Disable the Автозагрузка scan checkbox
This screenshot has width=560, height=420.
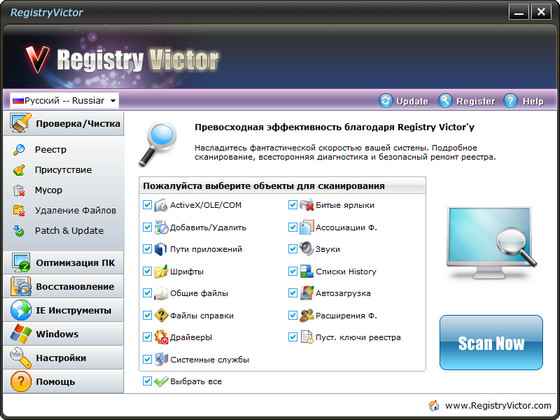tap(292, 293)
